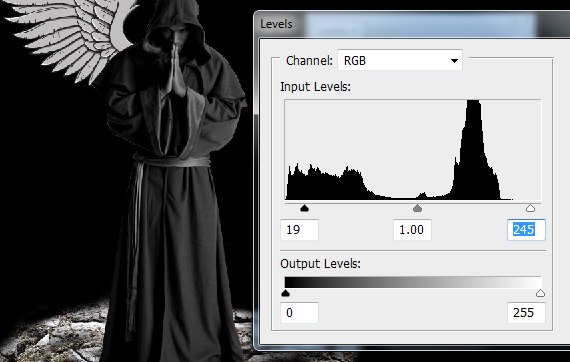Select the gray midtone slider handle
This screenshot has height=362, width=570.
pos(417,208)
